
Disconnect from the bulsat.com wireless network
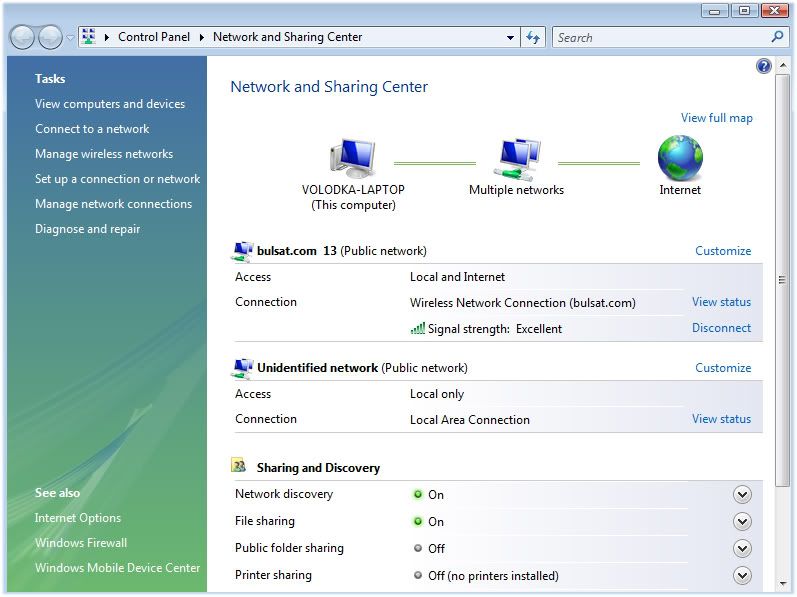tap(721, 328)
